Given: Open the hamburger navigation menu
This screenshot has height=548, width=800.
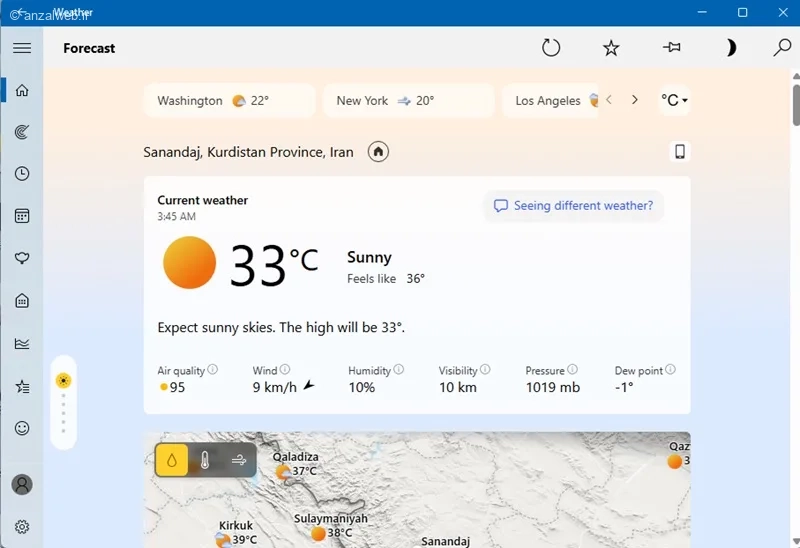Looking at the screenshot, I should coord(22,48).
